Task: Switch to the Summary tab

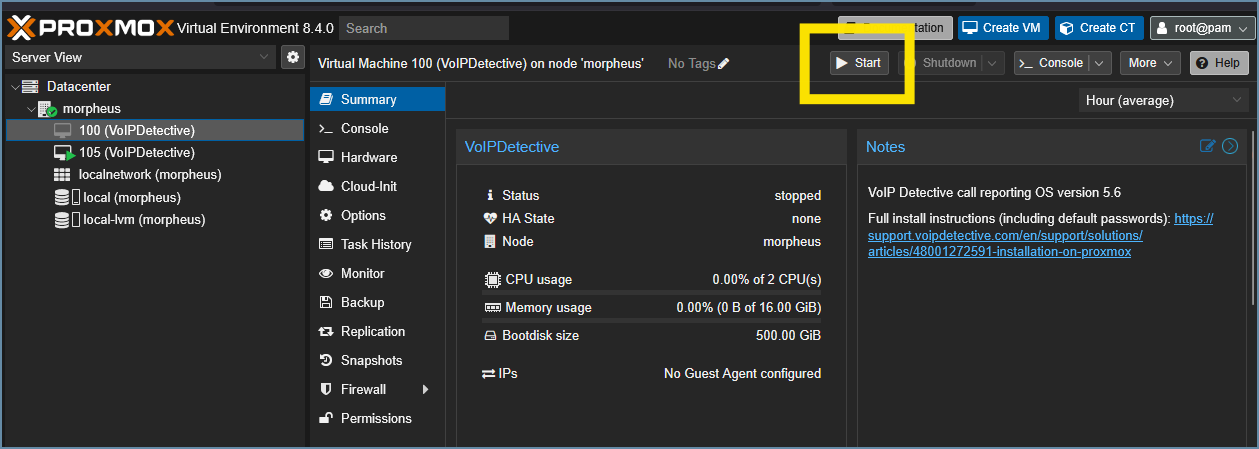Action: click(x=378, y=99)
